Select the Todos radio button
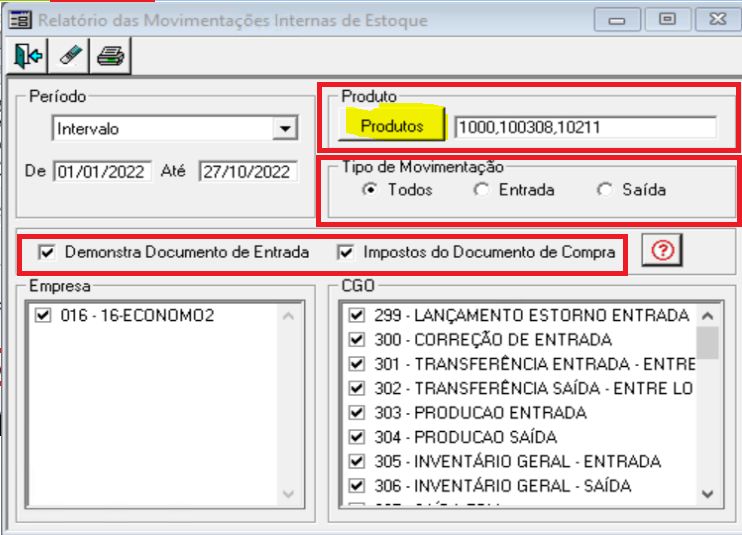 [372, 190]
